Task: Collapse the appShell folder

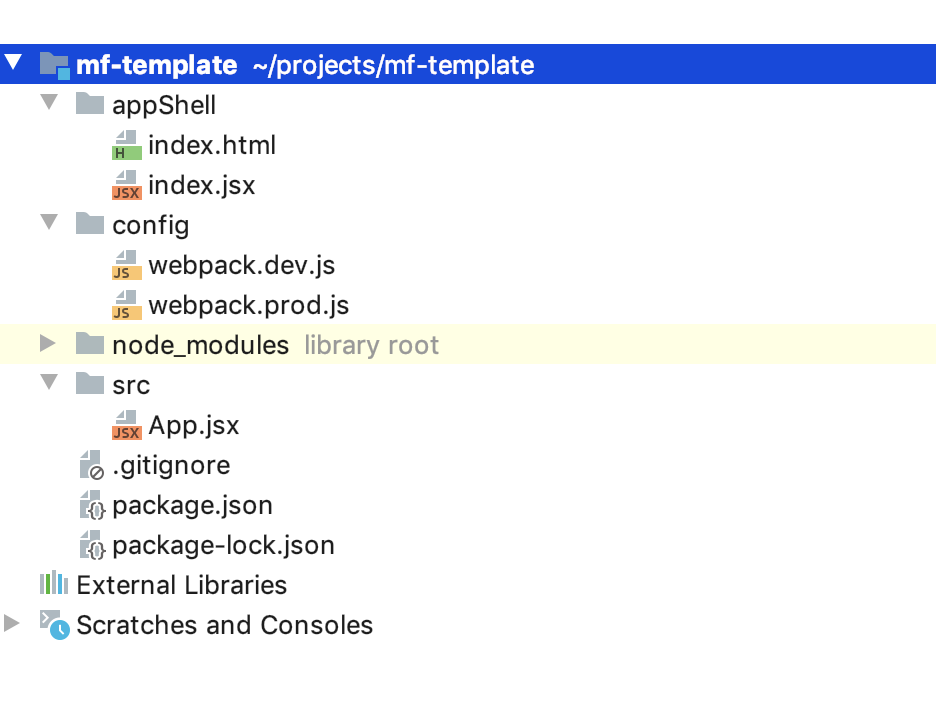Action: tap(48, 104)
